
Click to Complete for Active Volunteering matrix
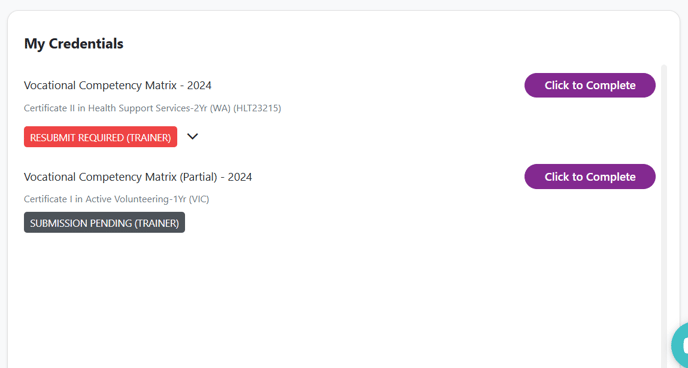tap(590, 177)
